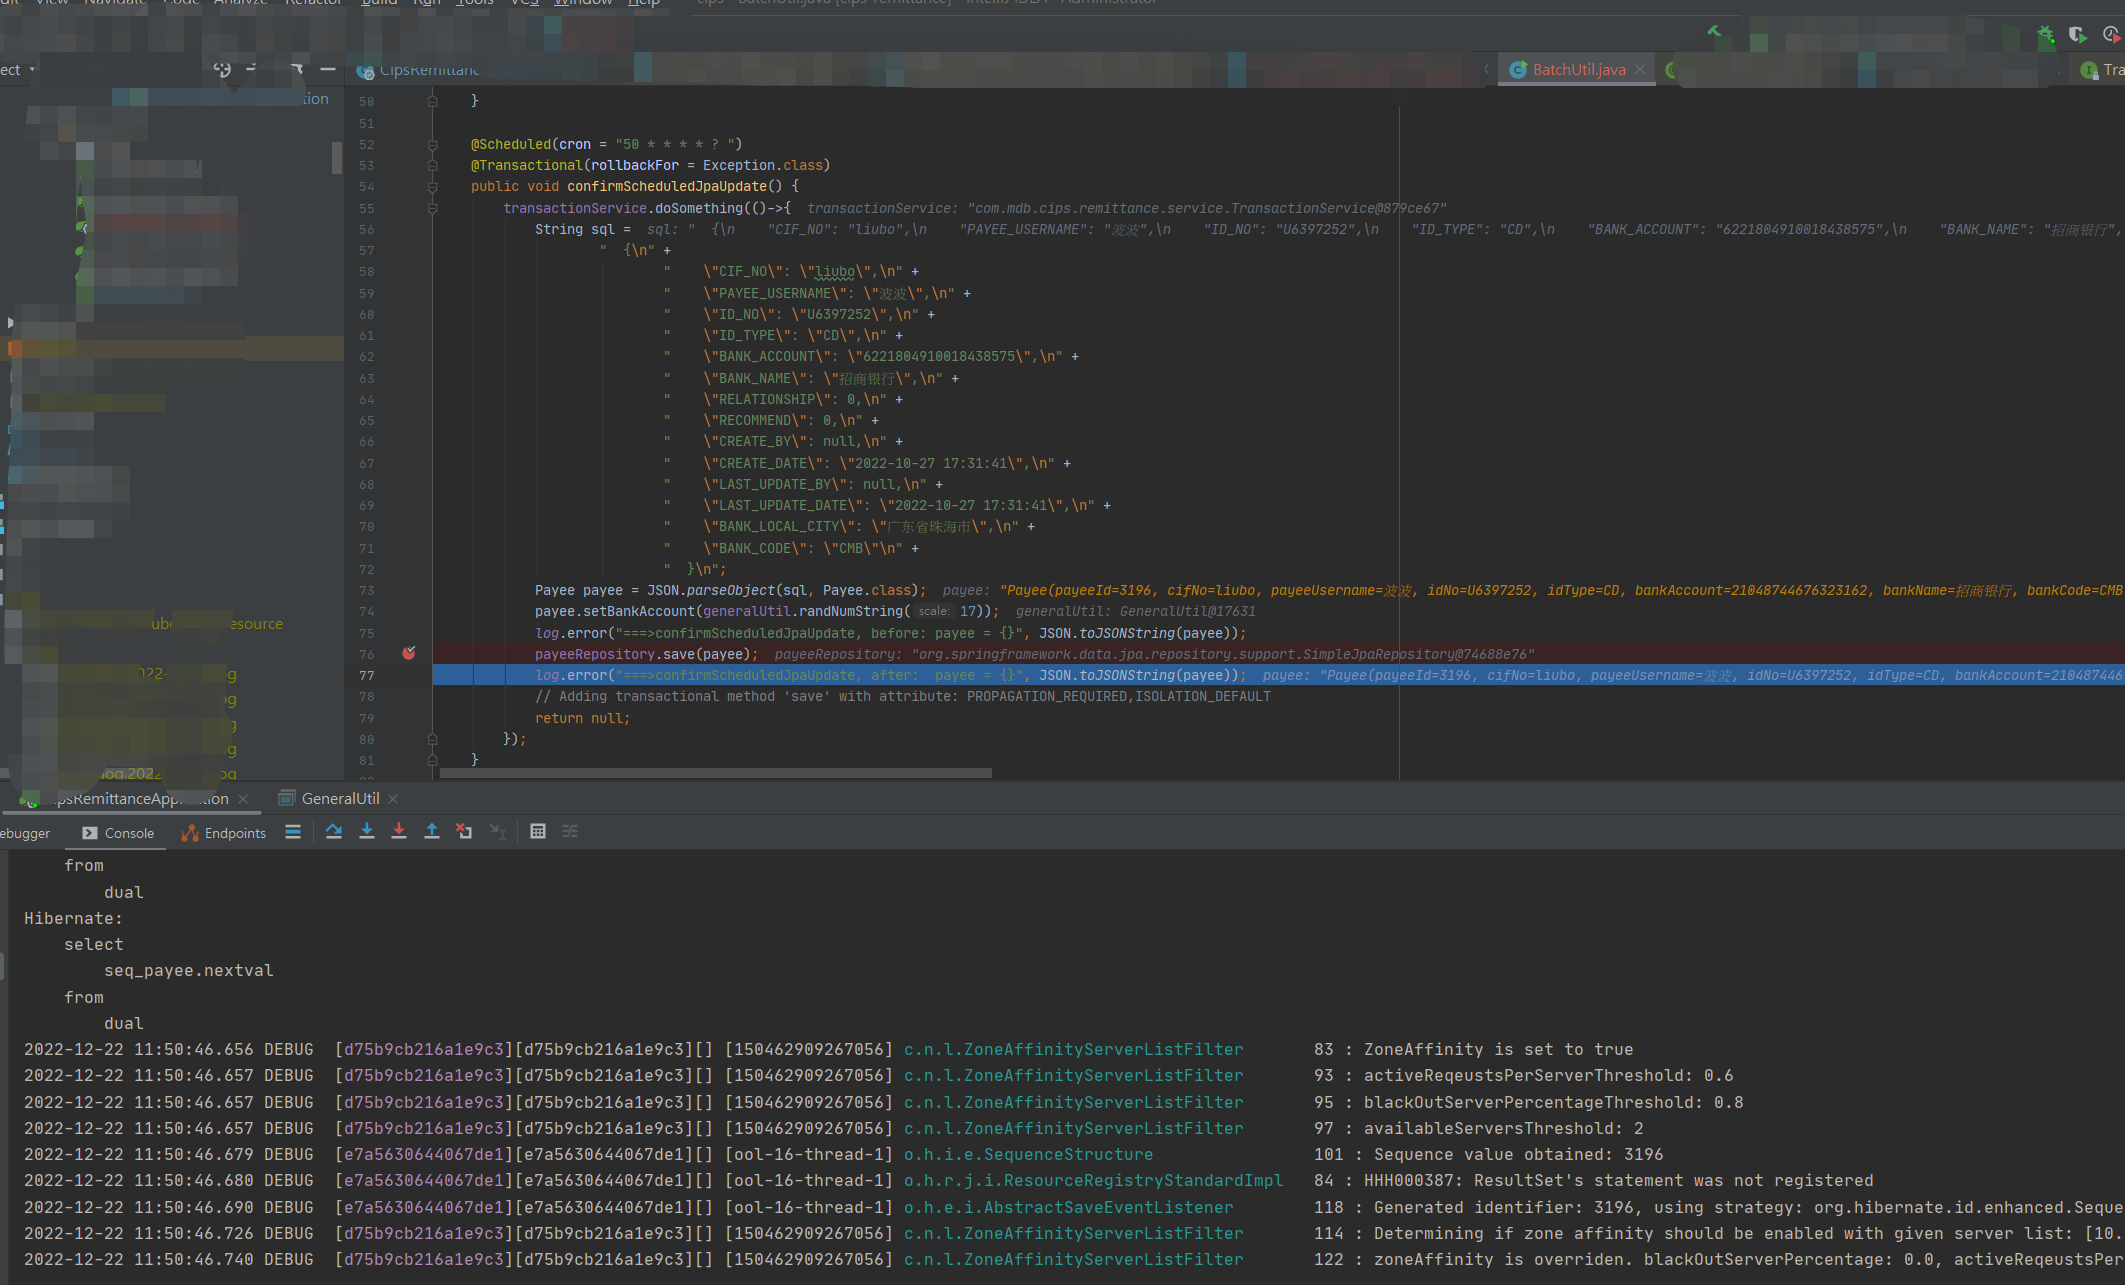Screen dimensions: 2125x1285
Task: Click the green profile avatar icon top-right
Action: pos(2090,70)
